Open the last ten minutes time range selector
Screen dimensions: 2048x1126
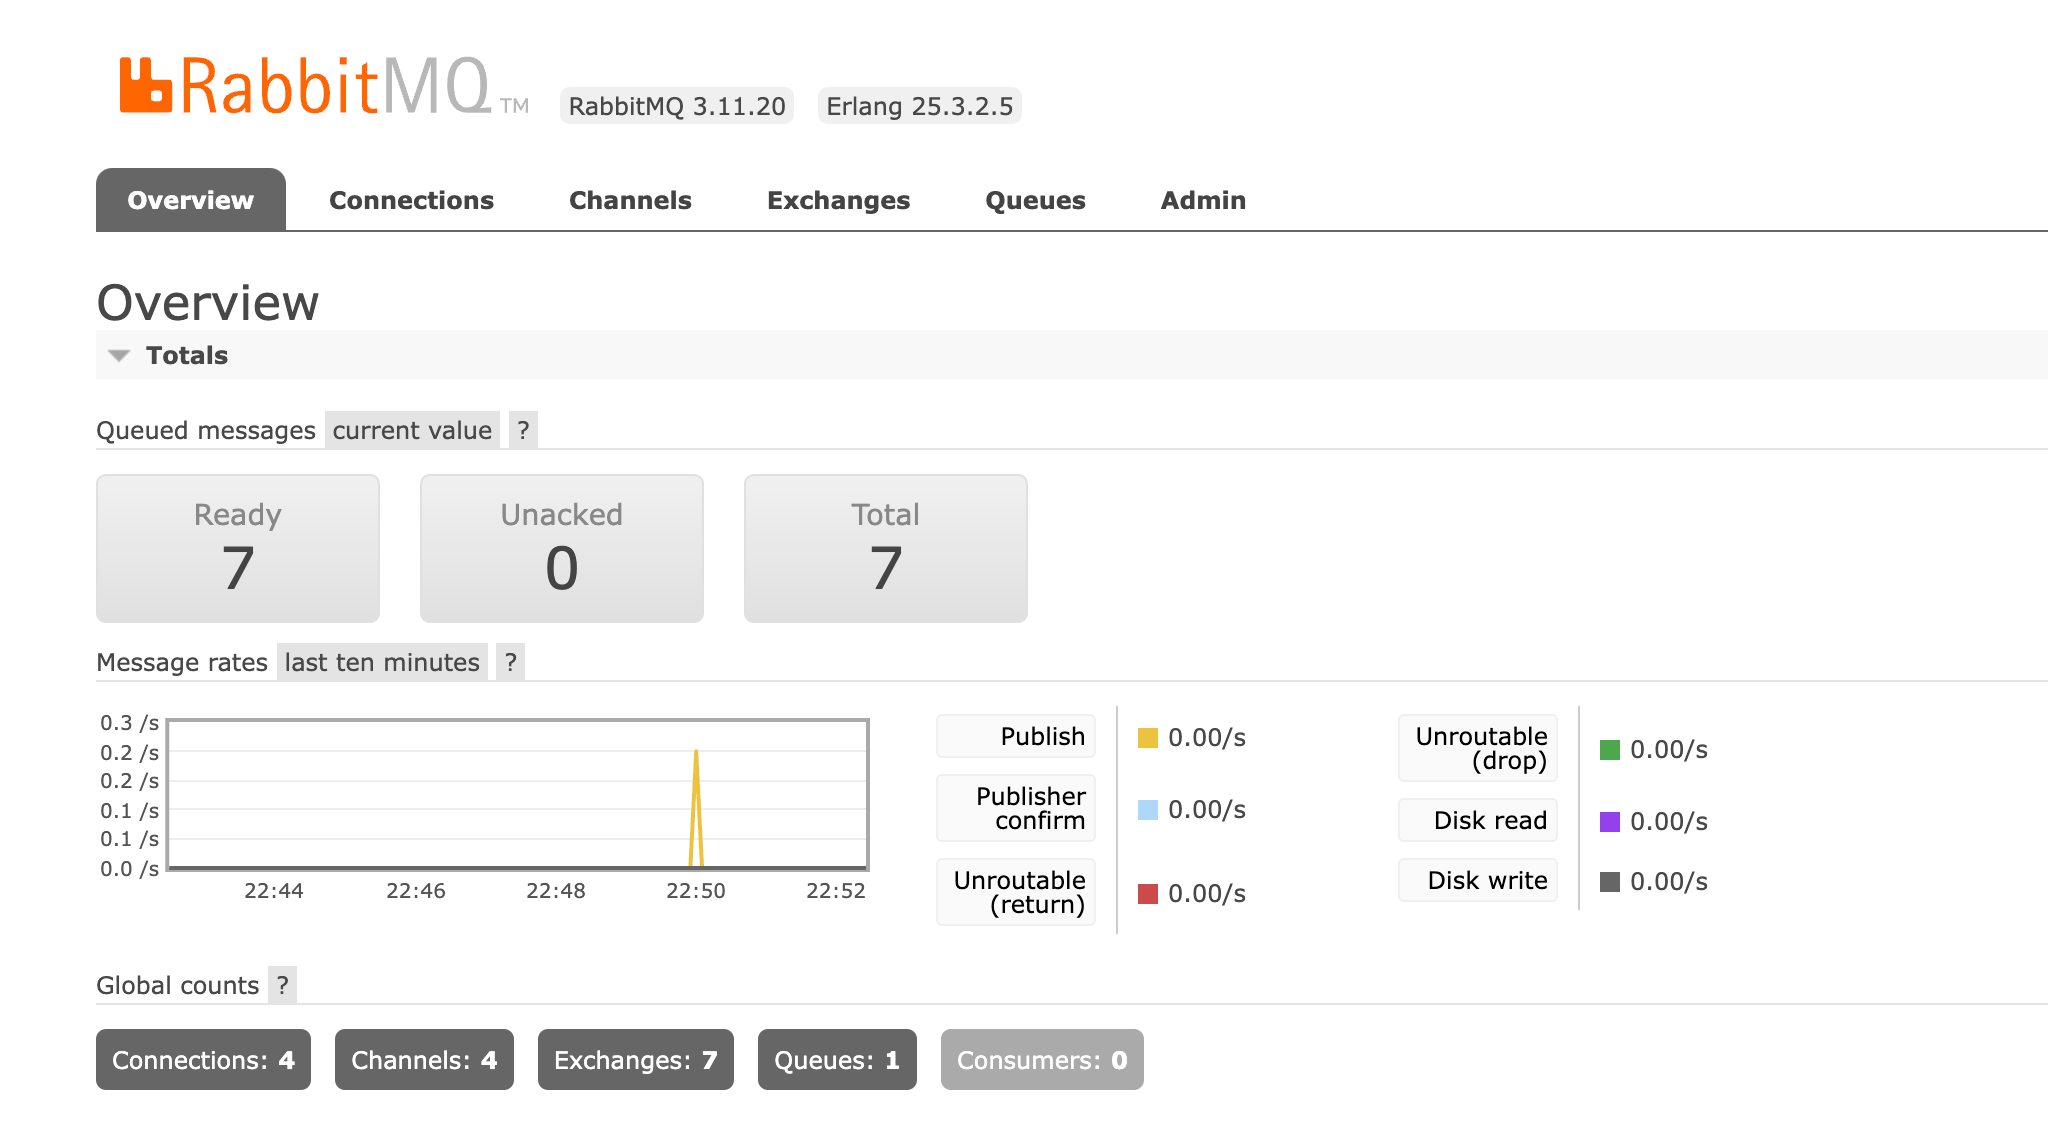pyautogui.click(x=381, y=661)
